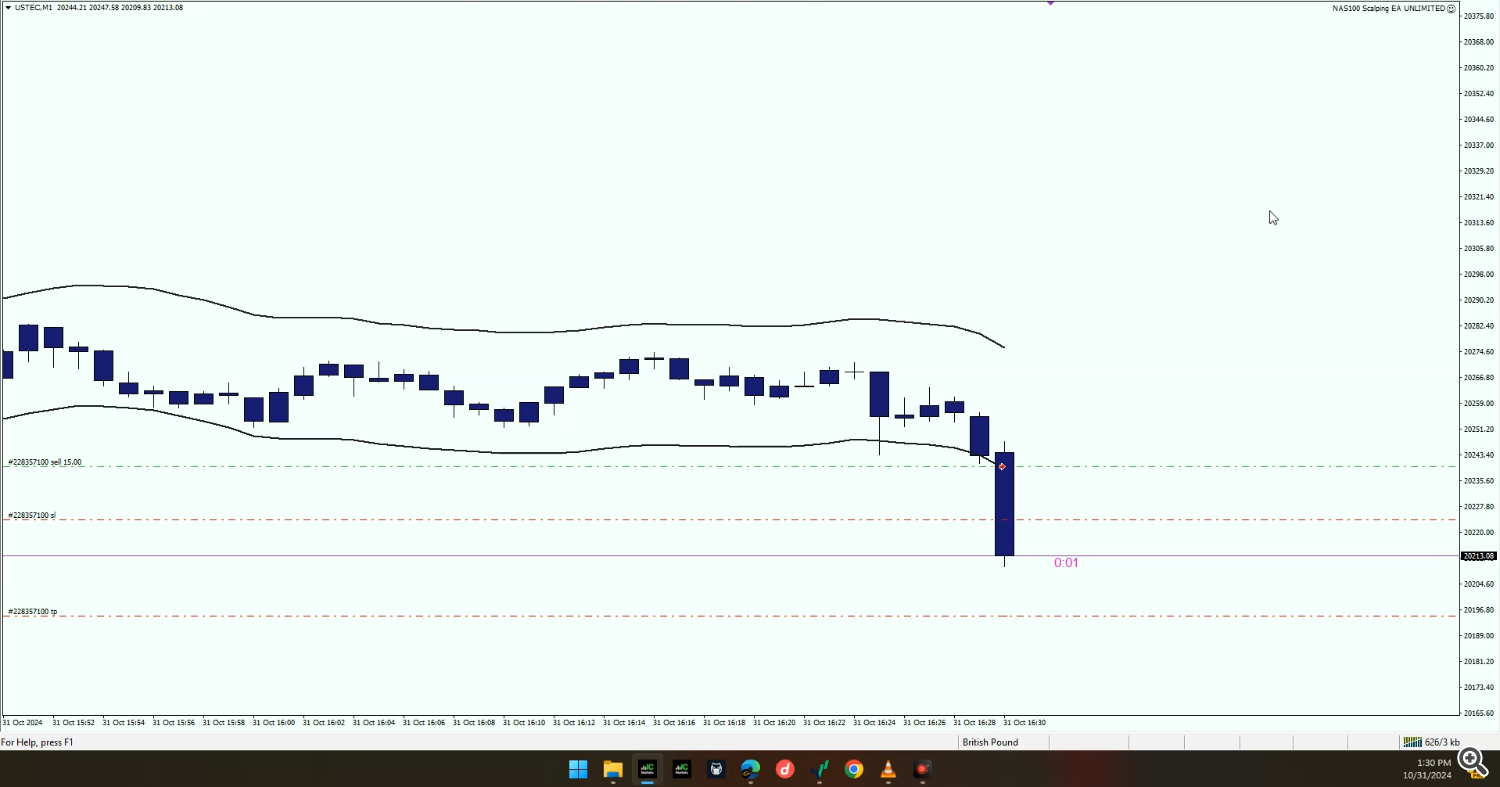
Task: Click the USTEC,M1 chart title text
Action: [33, 7]
